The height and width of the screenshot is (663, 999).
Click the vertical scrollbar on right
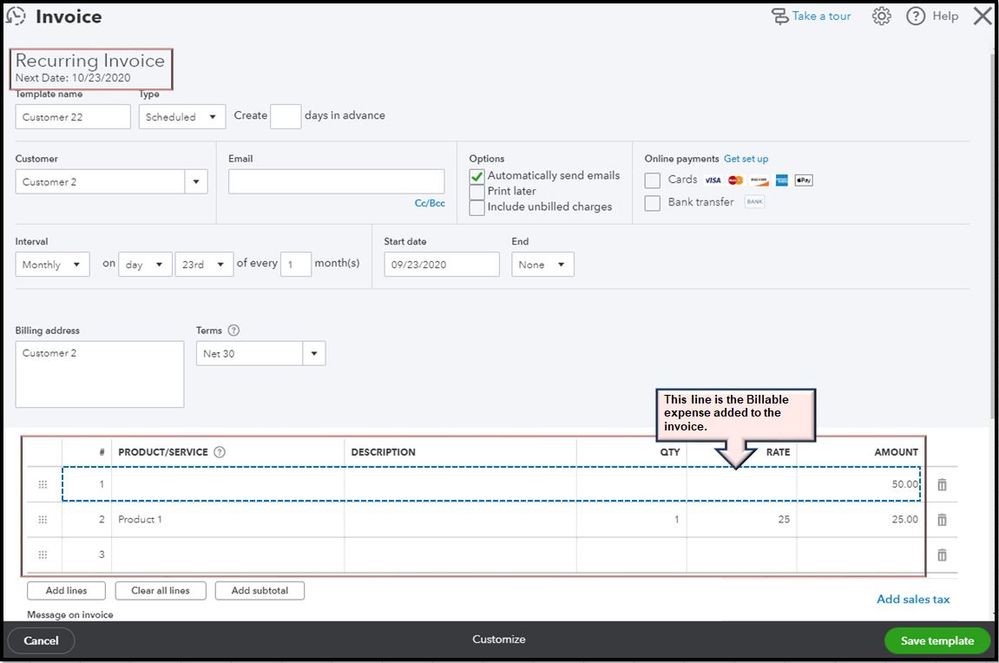coord(994,236)
